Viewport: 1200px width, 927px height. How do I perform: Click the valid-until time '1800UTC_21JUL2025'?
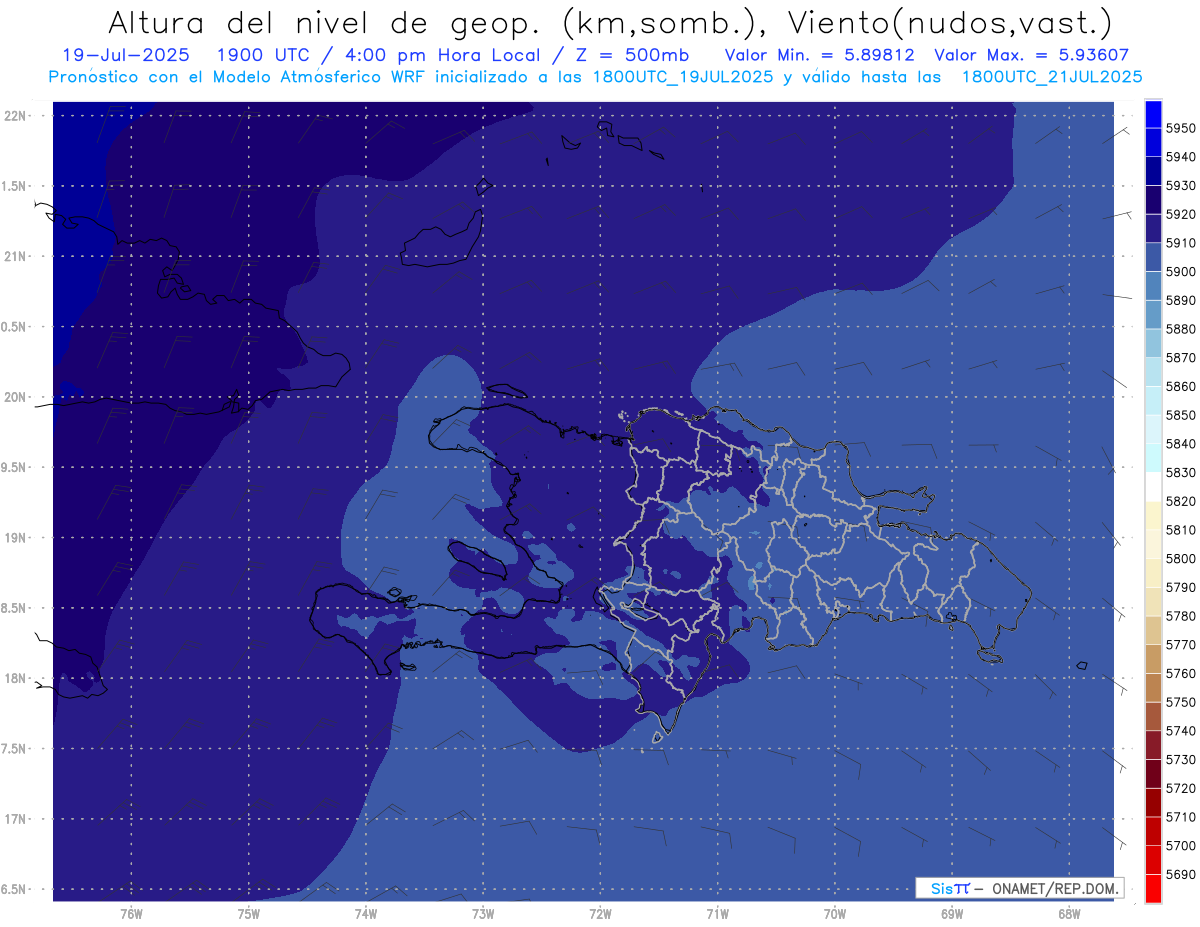tap(1051, 77)
